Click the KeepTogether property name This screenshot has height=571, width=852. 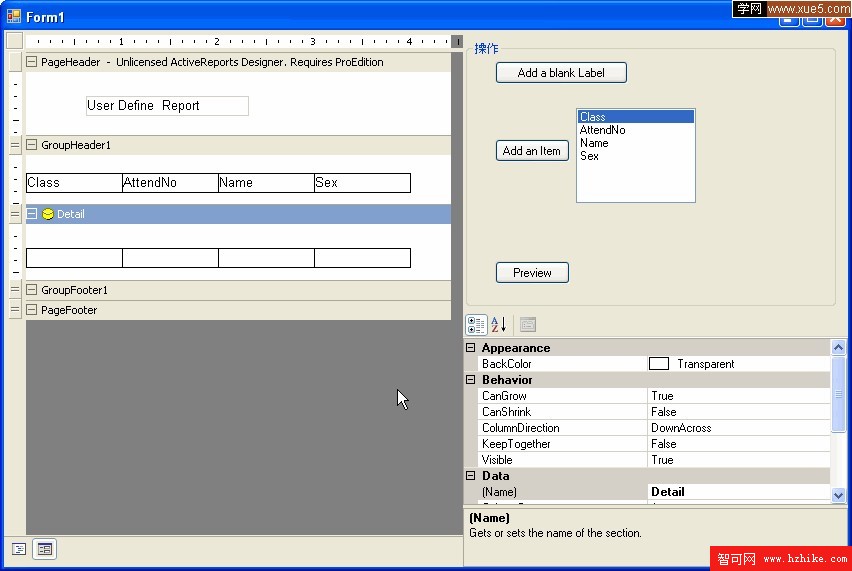tap(516, 444)
